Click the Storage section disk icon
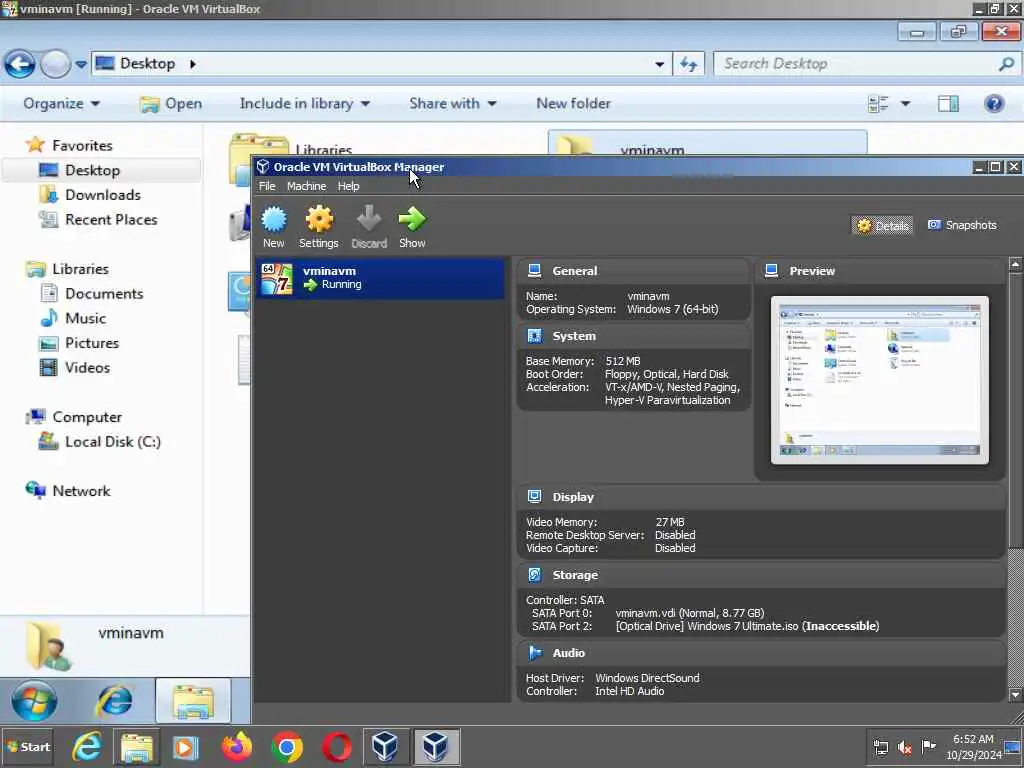The image size is (1024, 768). click(x=534, y=575)
